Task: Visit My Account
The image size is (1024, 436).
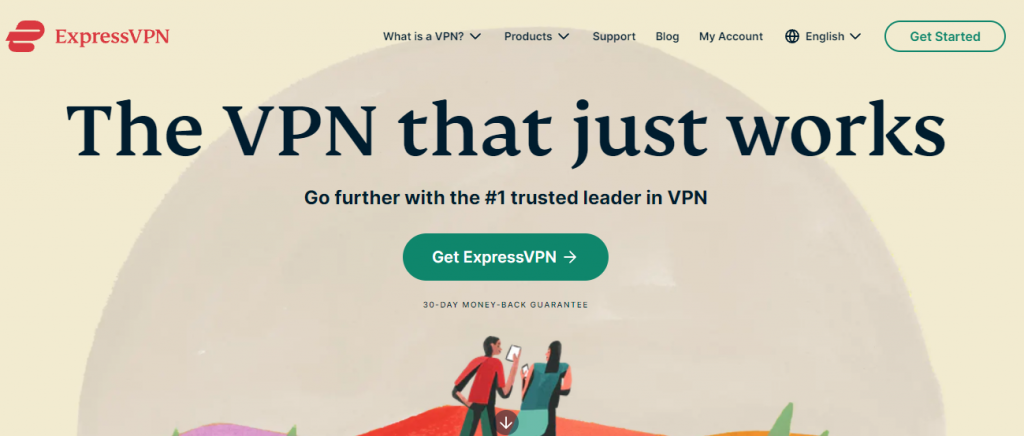Action: click(731, 37)
